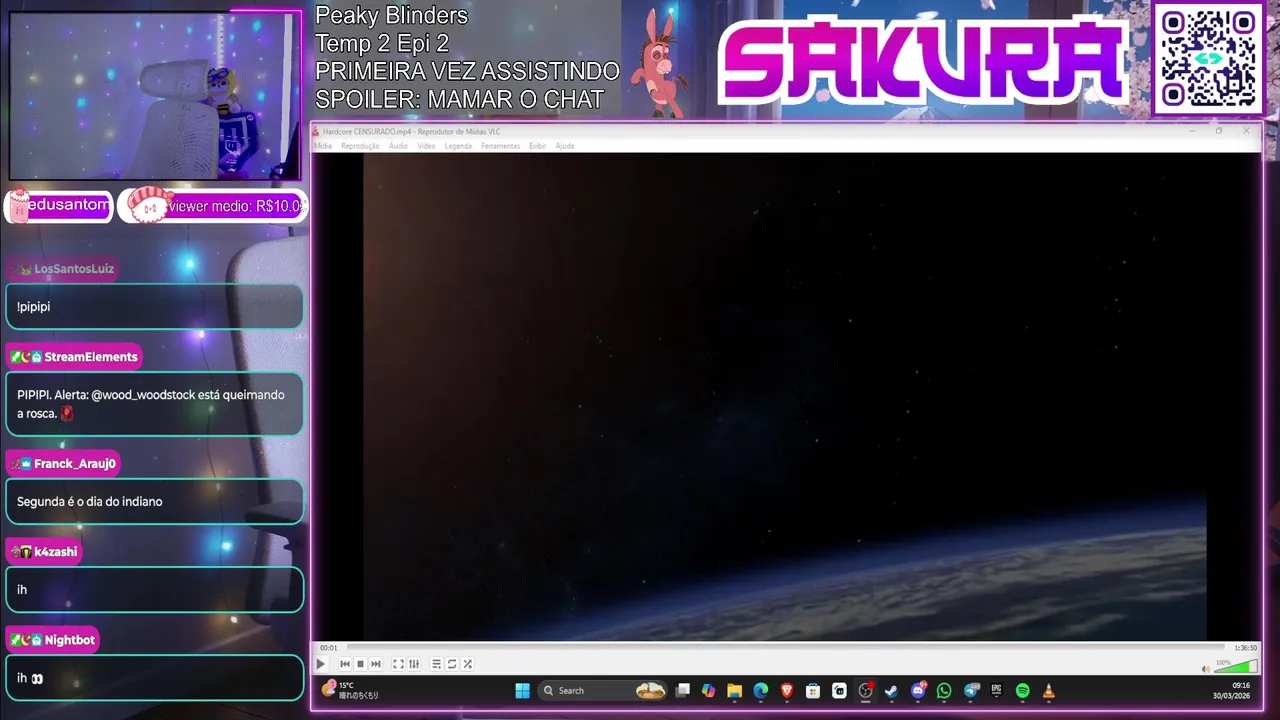The image size is (1280, 720).
Task: Stop playback in VLC
Action: [x=360, y=664]
